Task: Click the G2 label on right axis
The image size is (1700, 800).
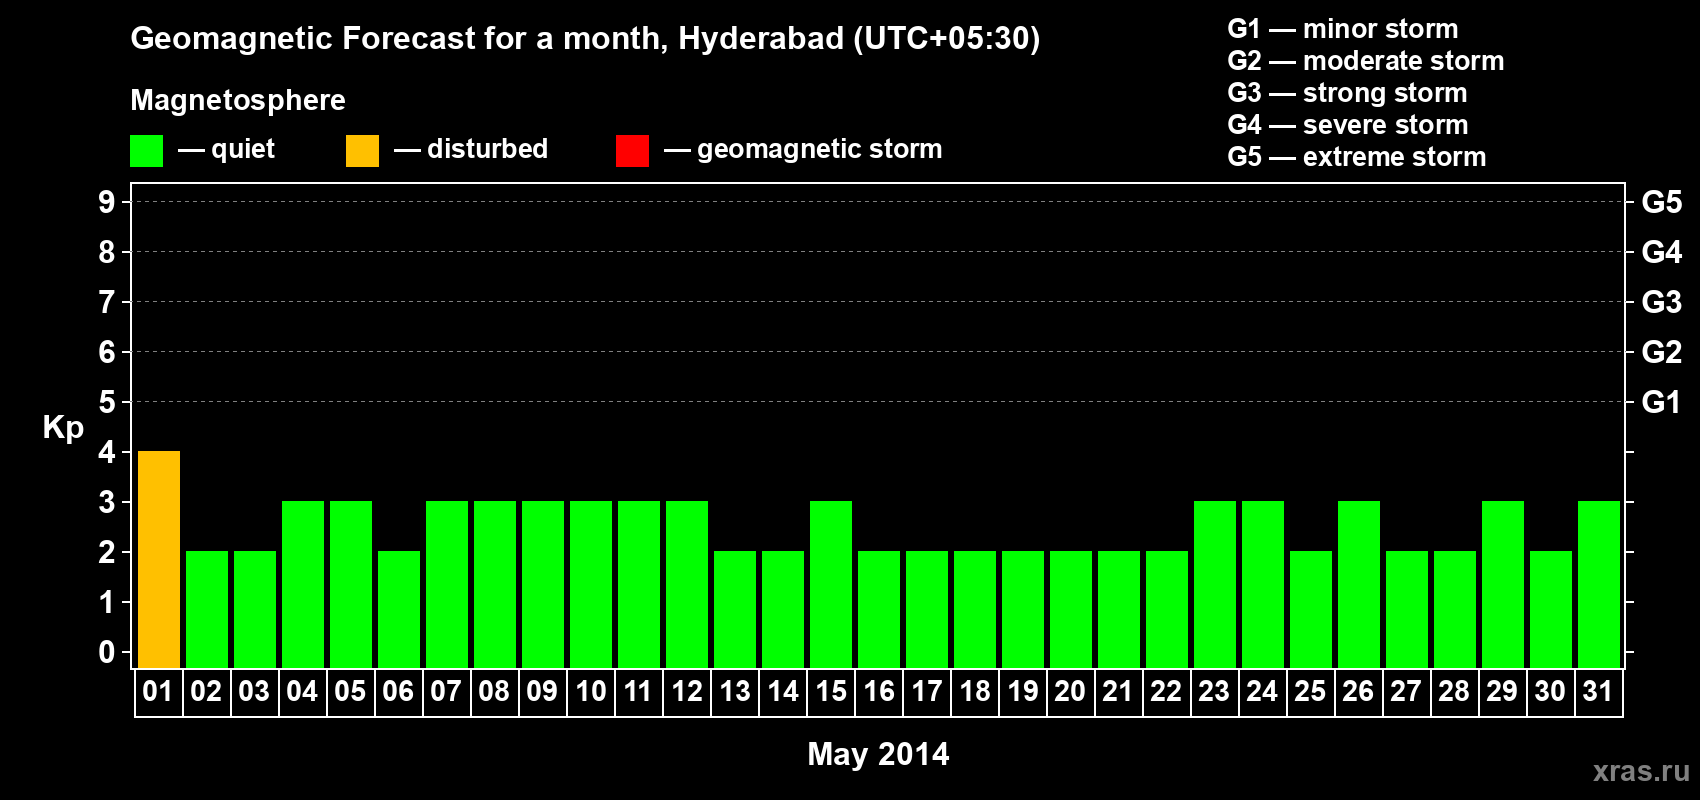Action: coord(1661,352)
